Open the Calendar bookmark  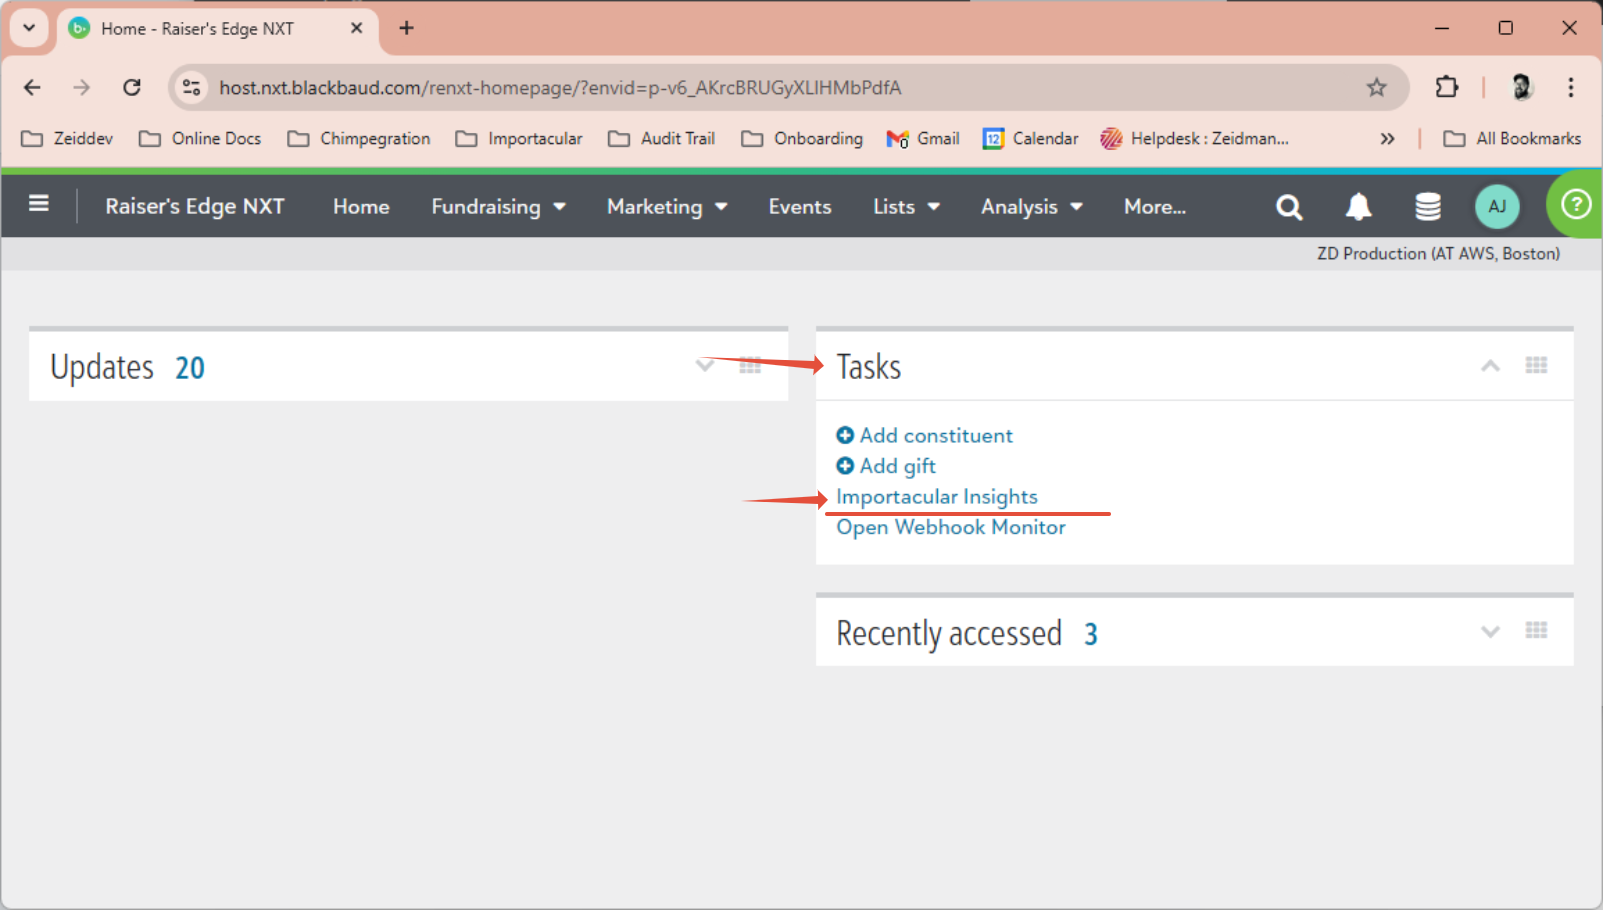pyautogui.click(x=1031, y=139)
